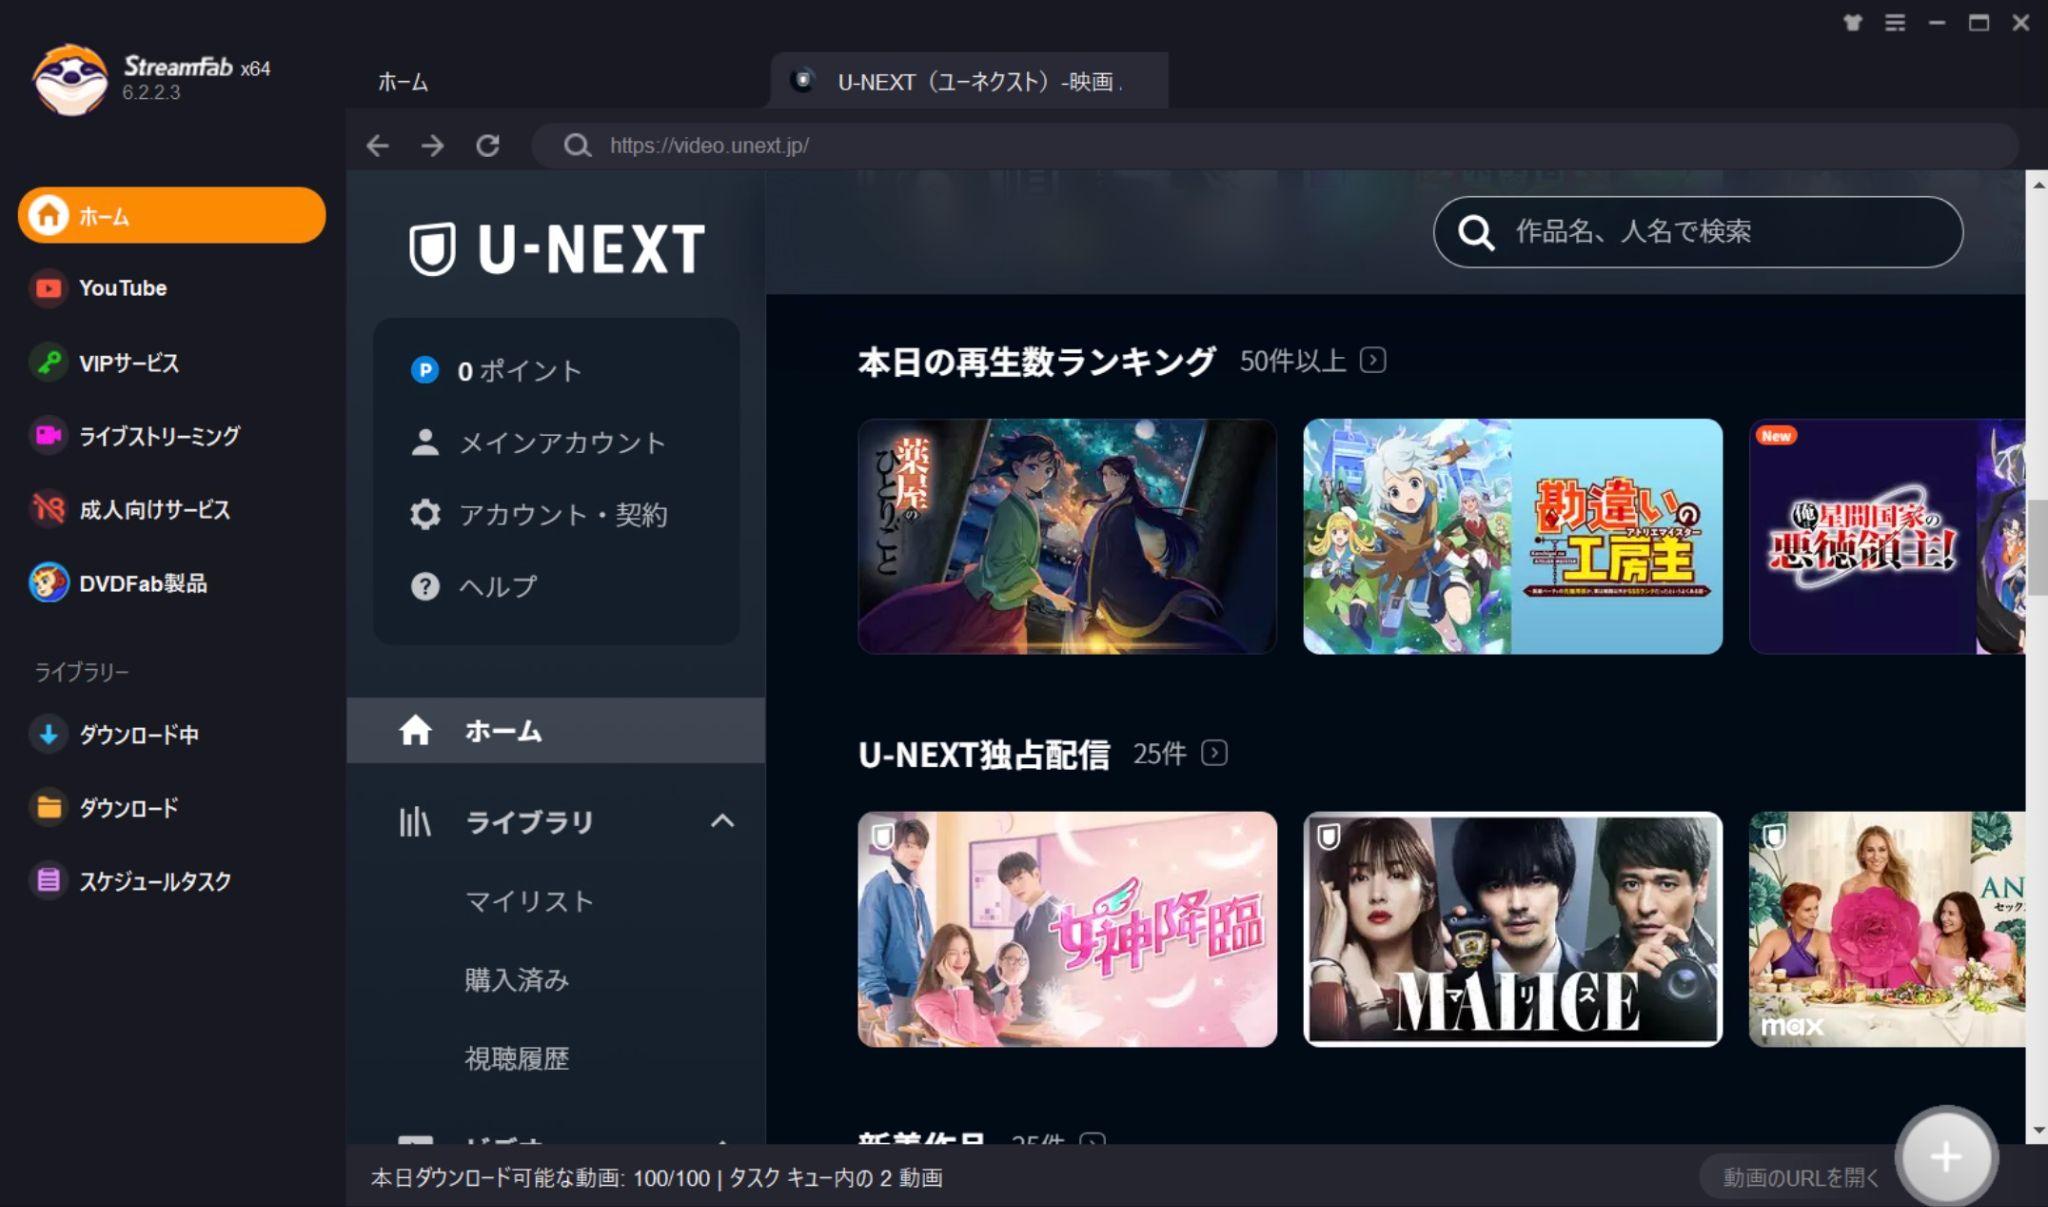Click the U-NEXT logo
The width and height of the screenshot is (2048, 1207).
557,249
